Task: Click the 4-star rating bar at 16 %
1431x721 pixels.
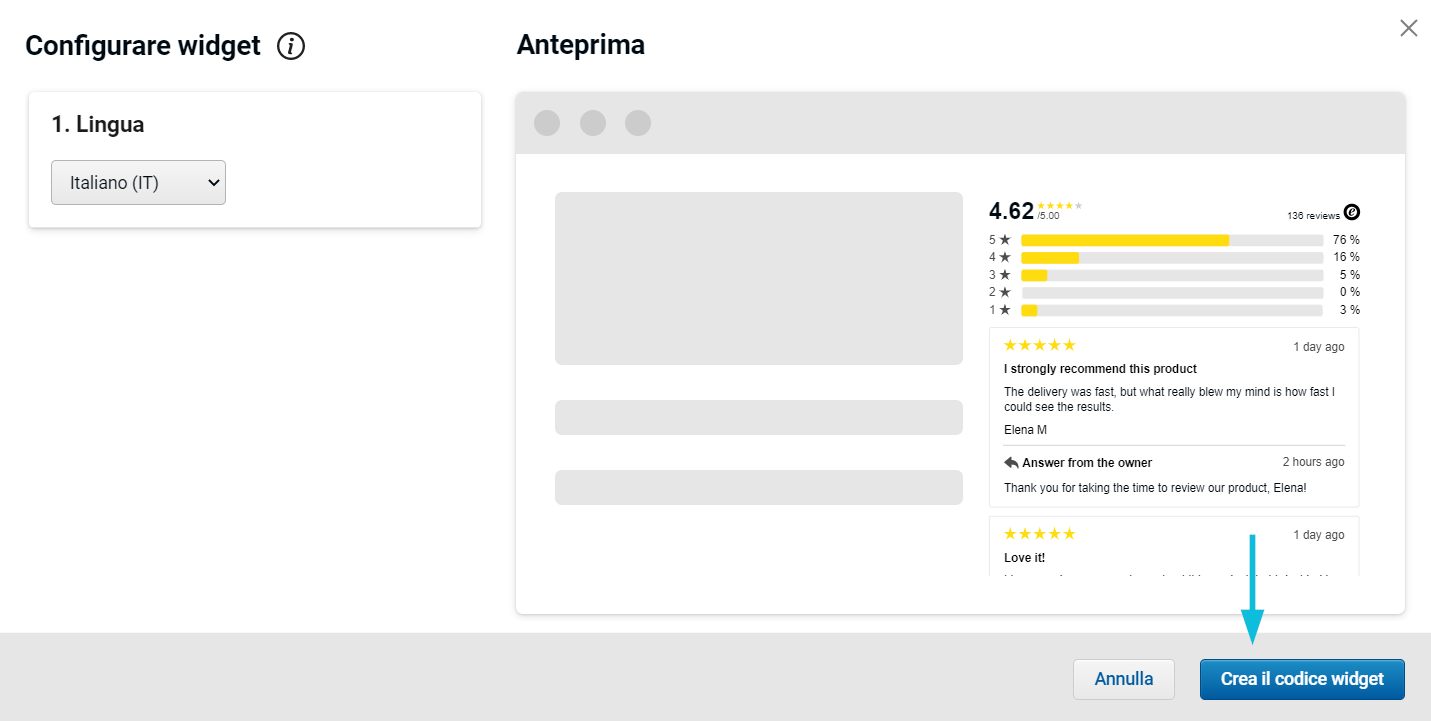Action: click(x=1172, y=258)
